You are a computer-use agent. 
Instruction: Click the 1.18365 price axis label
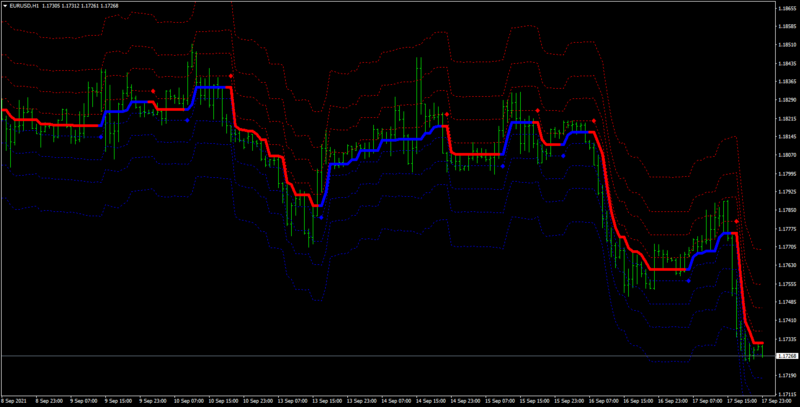(x=787, y=82)
